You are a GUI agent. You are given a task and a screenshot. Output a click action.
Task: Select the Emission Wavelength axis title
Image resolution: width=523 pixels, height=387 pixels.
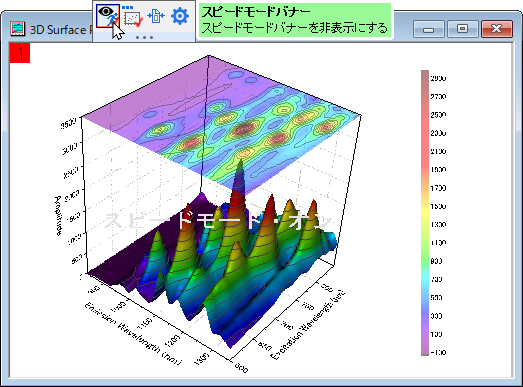point(133,334)
